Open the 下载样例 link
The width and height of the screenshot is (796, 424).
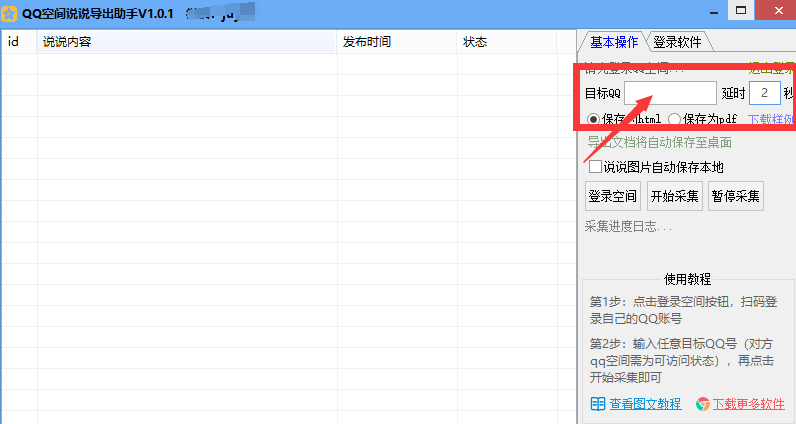point(771,119)
